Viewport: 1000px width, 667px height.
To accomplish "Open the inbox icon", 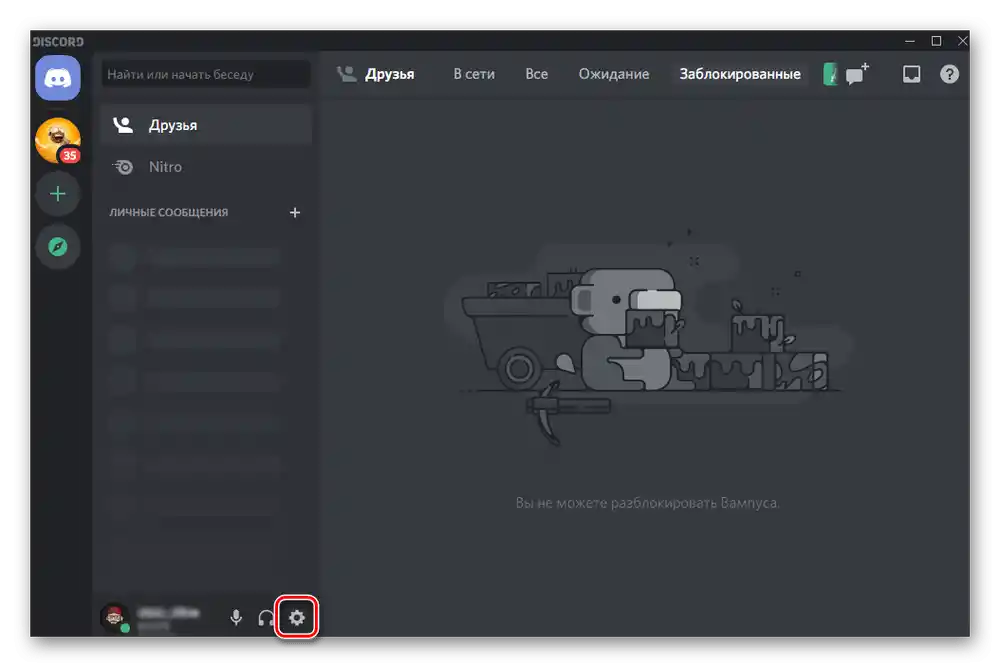I will [911, 74].
